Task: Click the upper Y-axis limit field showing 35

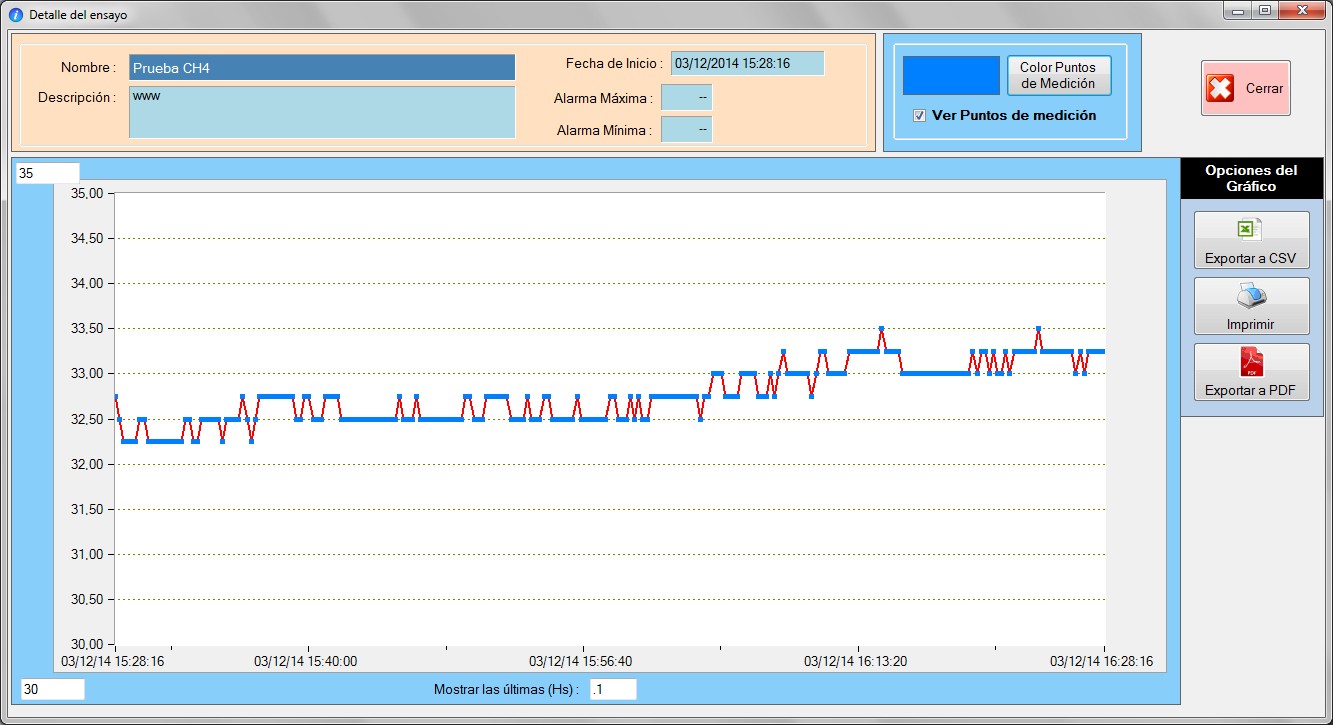Action: point(47,173)
